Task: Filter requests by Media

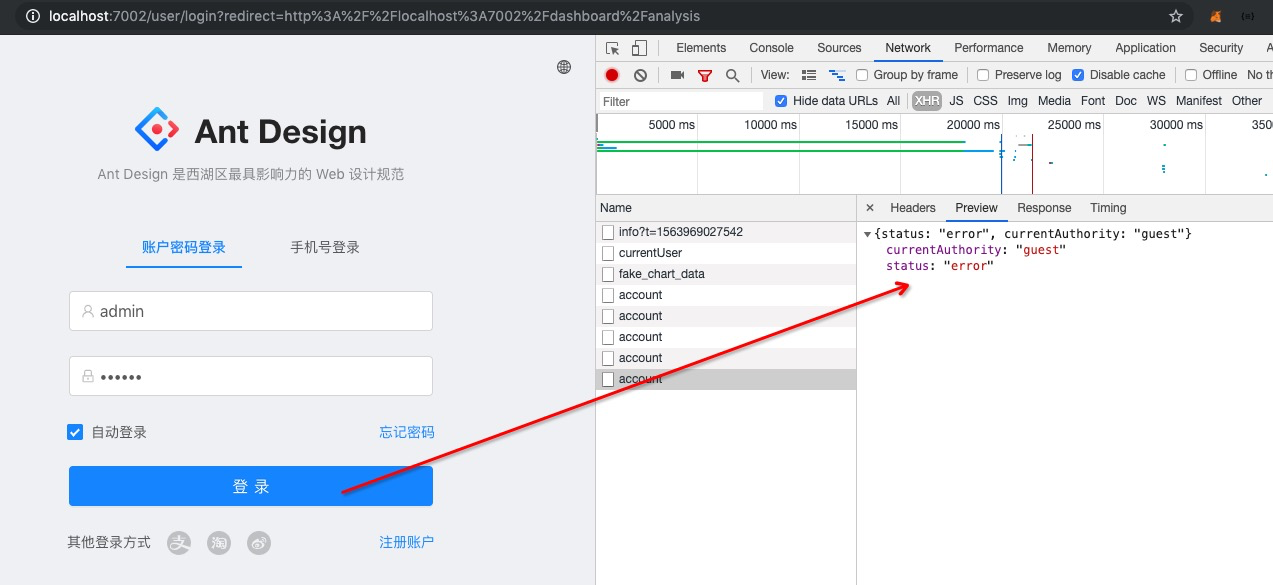Action: 1054,101
